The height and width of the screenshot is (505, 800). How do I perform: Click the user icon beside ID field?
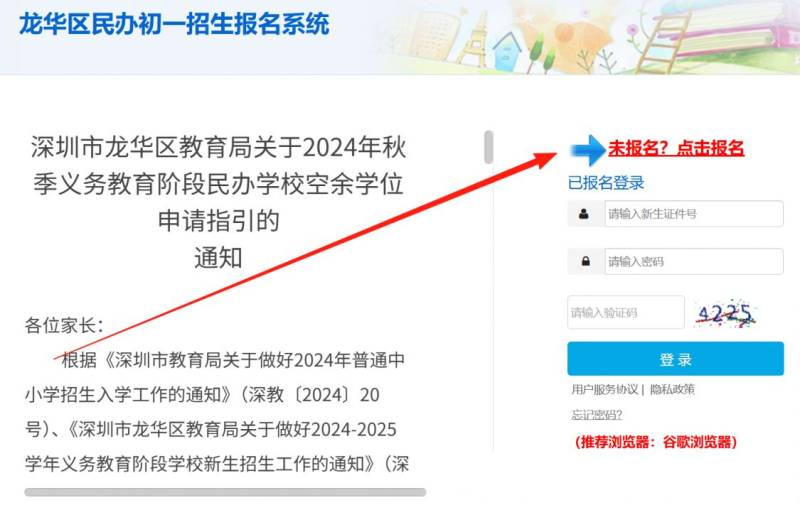[584, 214]
